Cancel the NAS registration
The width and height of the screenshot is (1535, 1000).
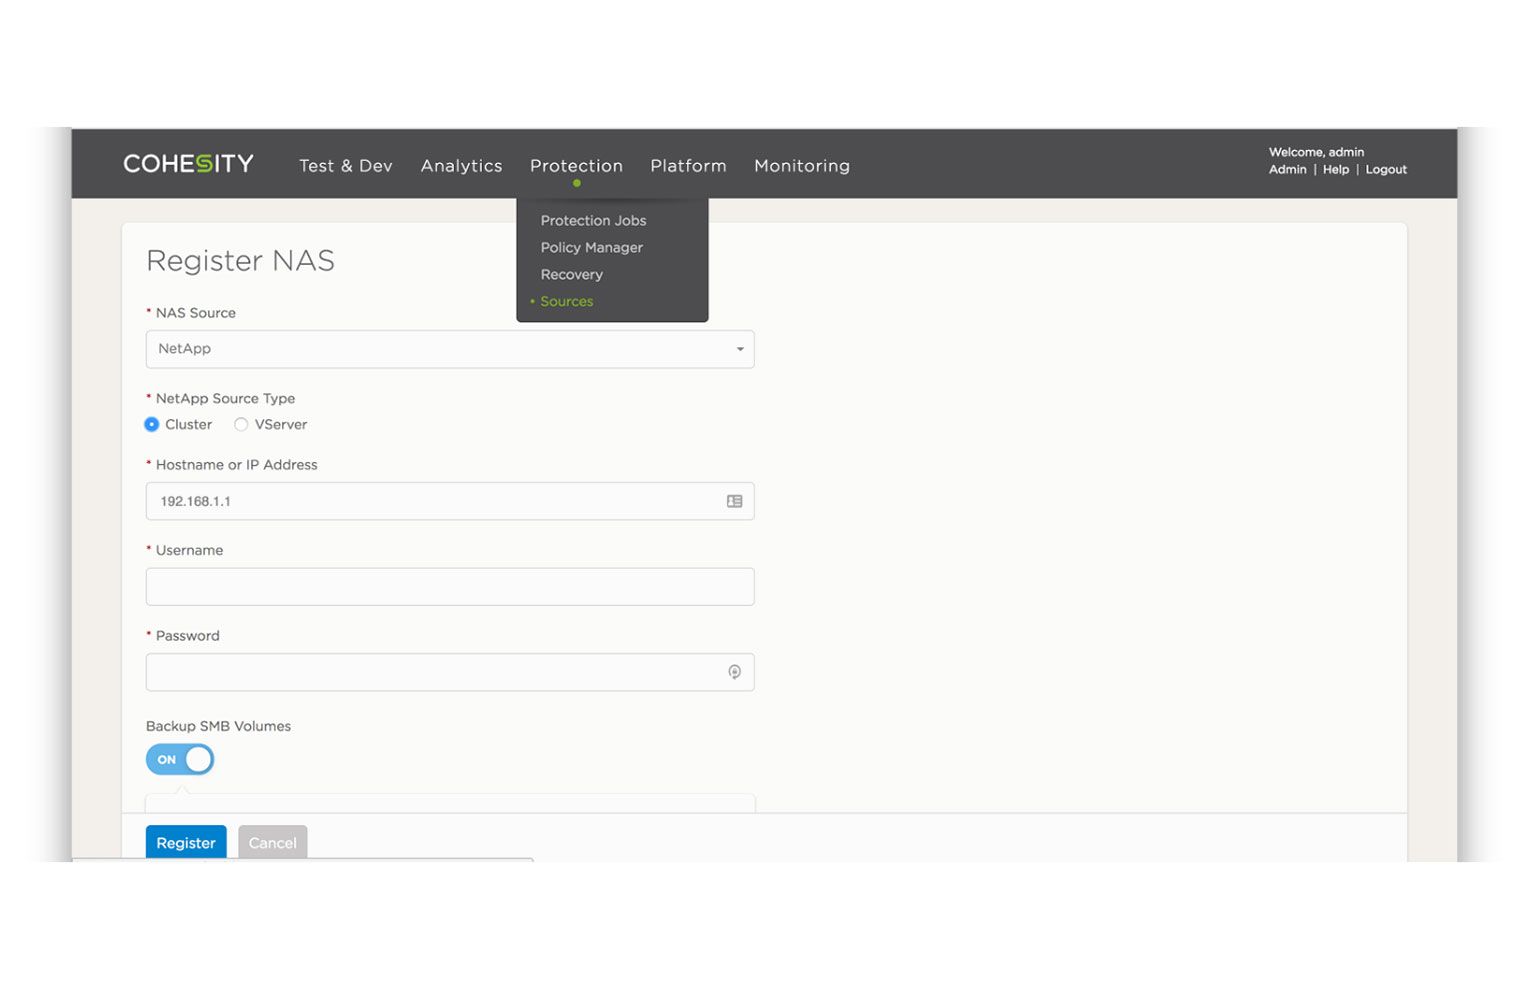coord(272,843)
